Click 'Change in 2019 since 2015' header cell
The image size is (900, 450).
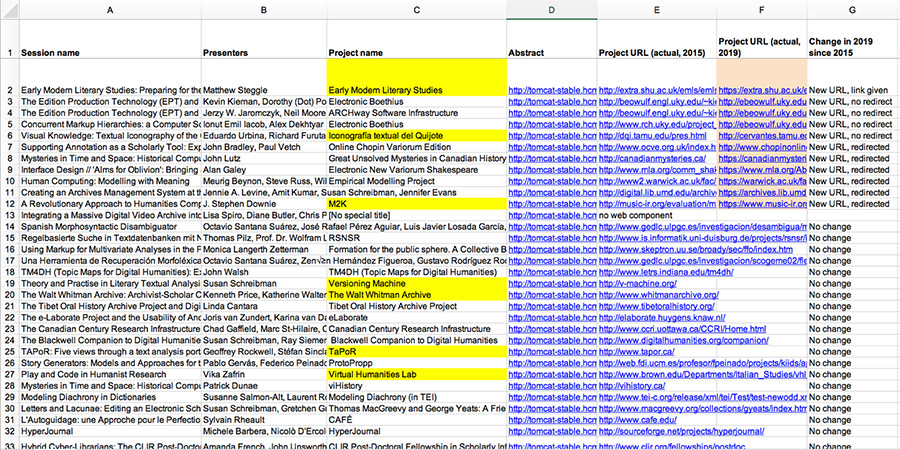[853, 39]
